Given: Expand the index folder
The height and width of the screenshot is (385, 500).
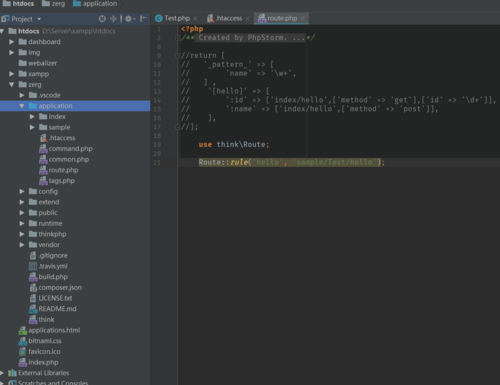Looking at the screenshot, I should [x=32, y=116].
